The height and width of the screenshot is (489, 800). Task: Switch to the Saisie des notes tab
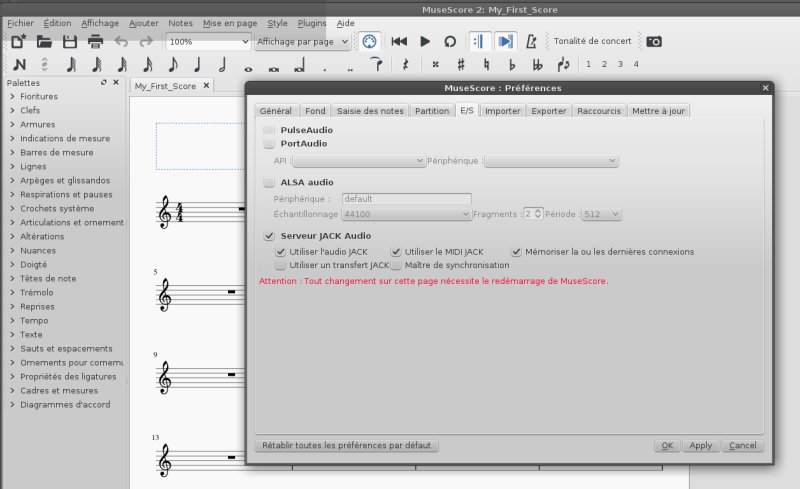(x=370, y=111)
